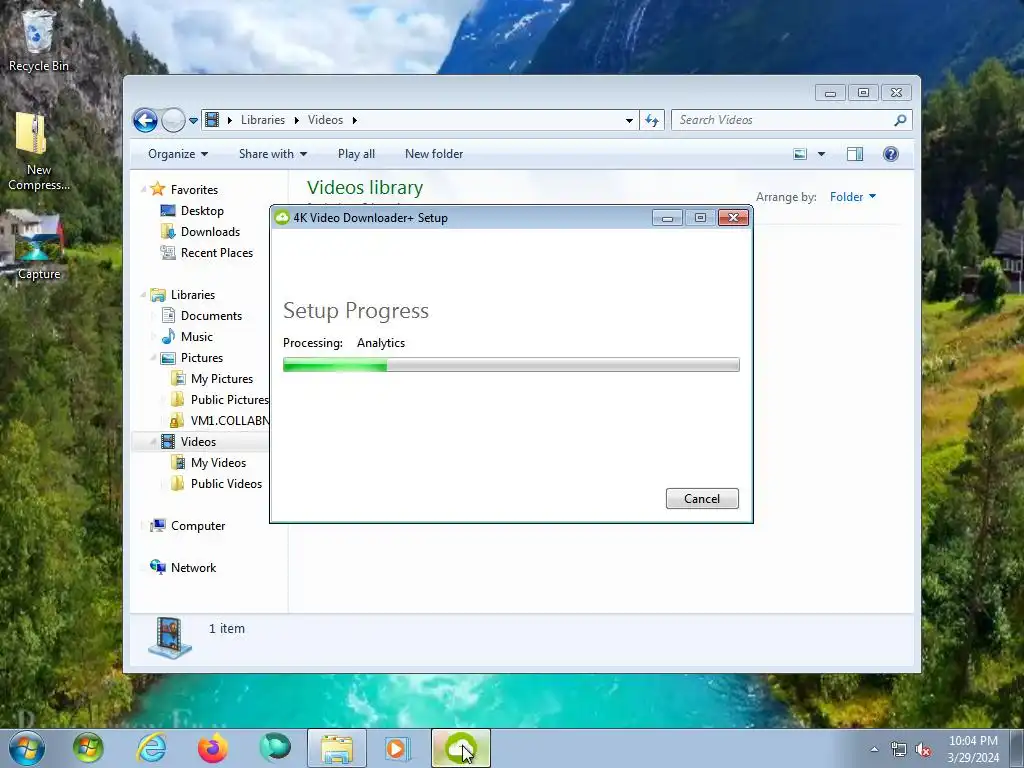Screen dimensions: 1024x768
Task: Open the Share with menu
Action: [x=272, y=154]
